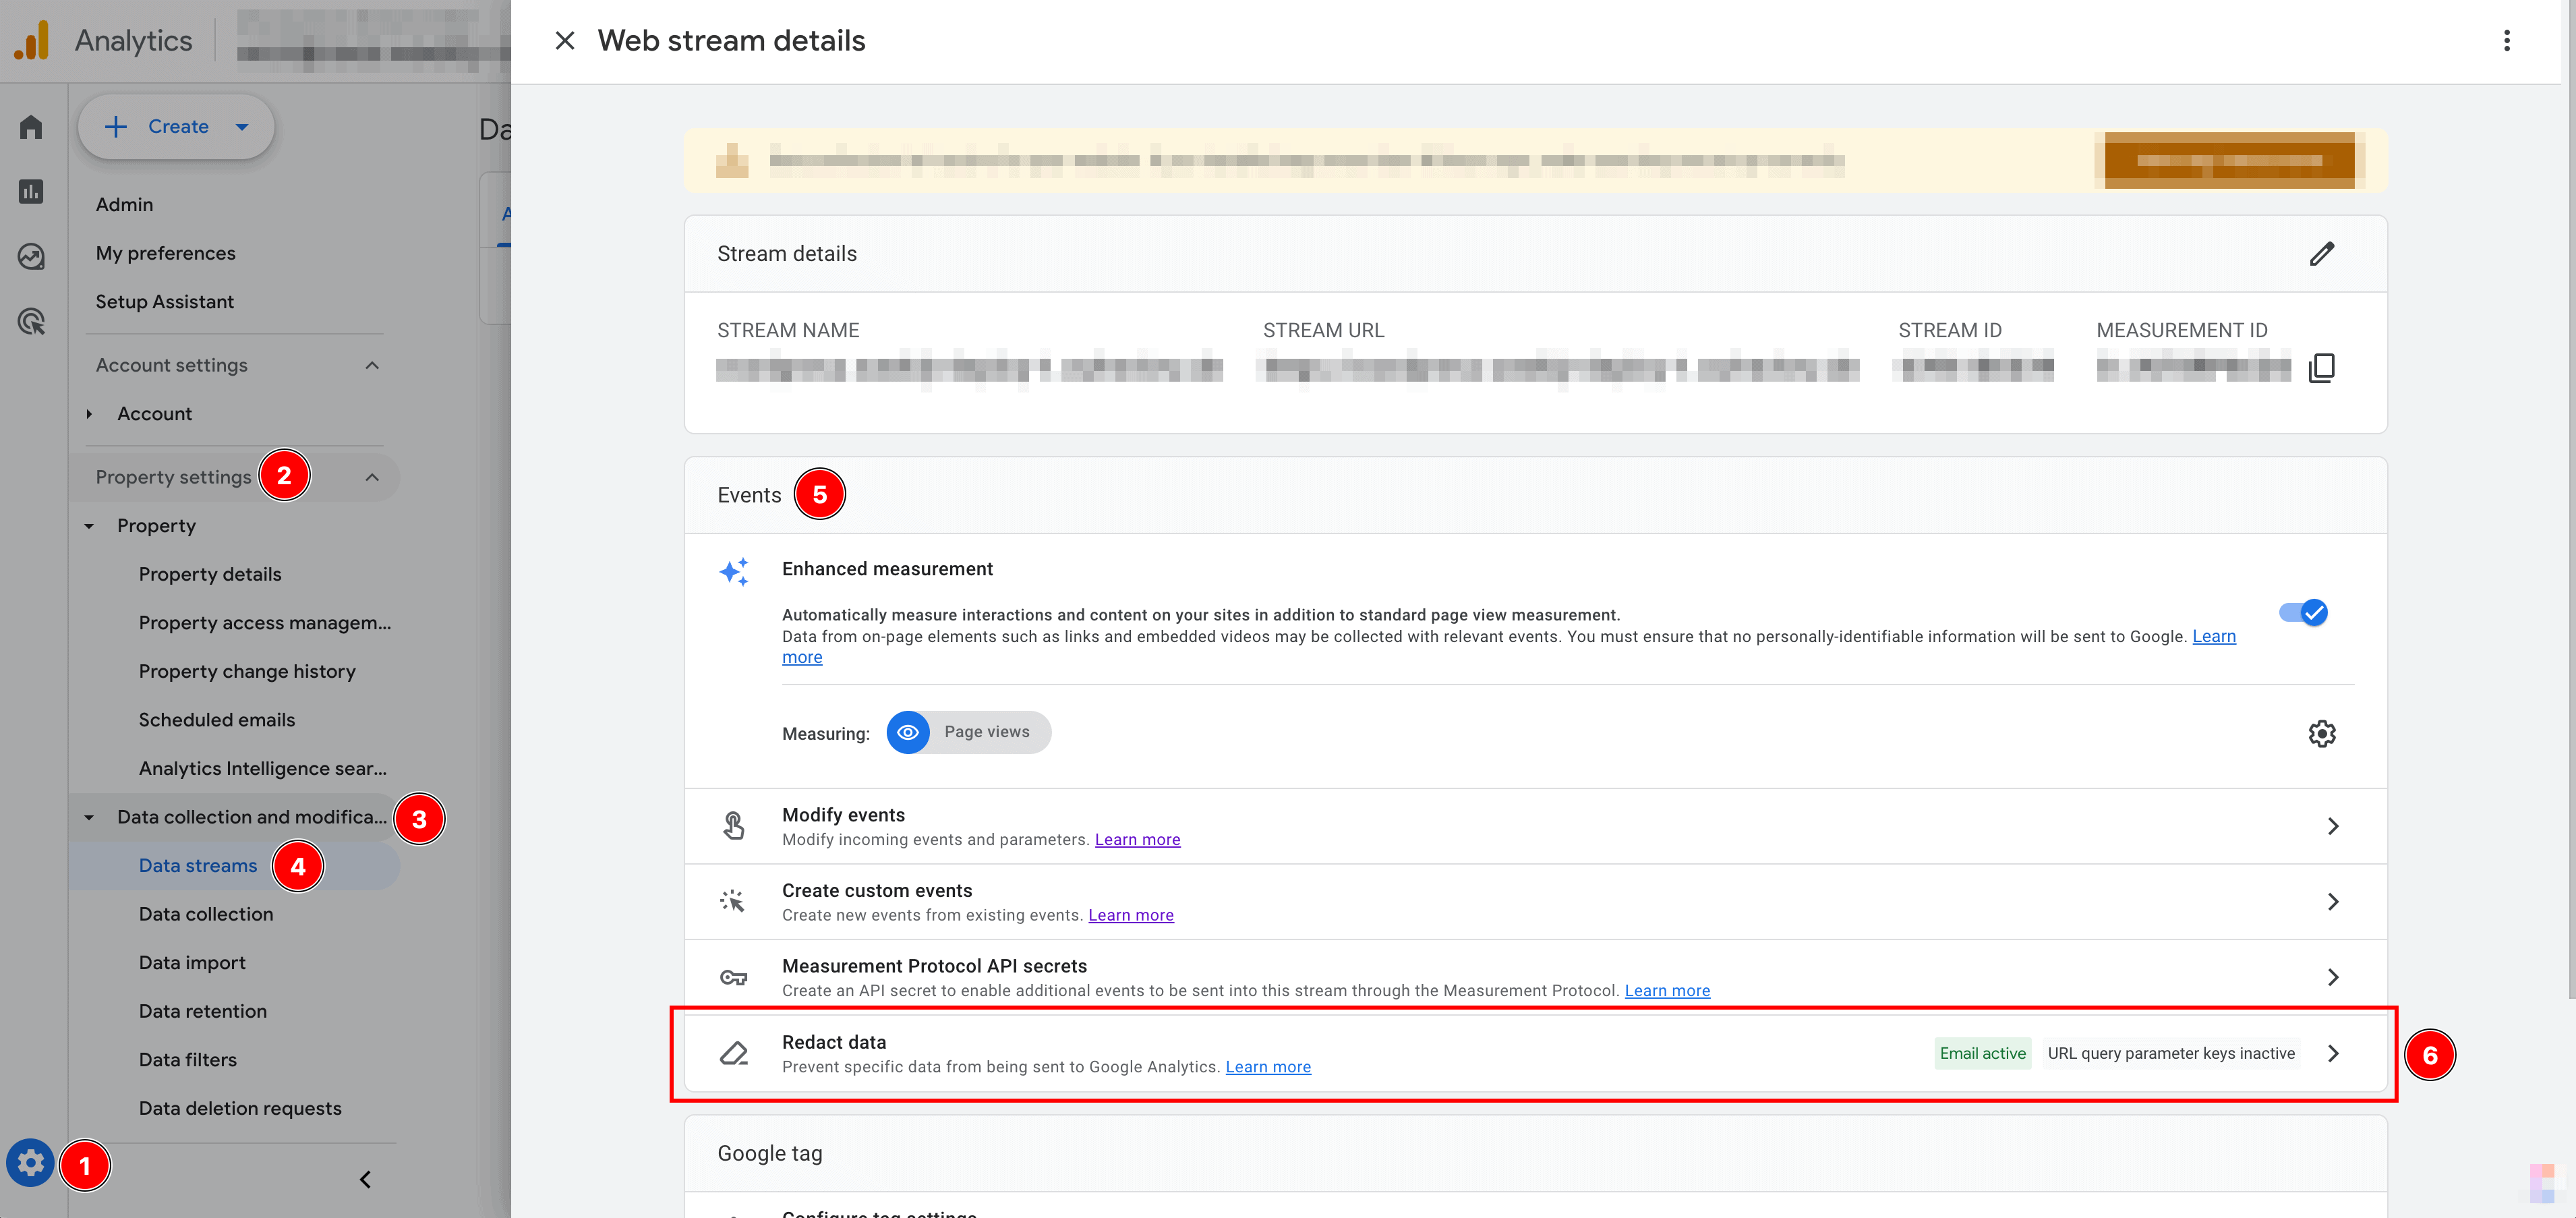
Task: Copy the Measurement ID
Action: click(x=2321, y=368)
